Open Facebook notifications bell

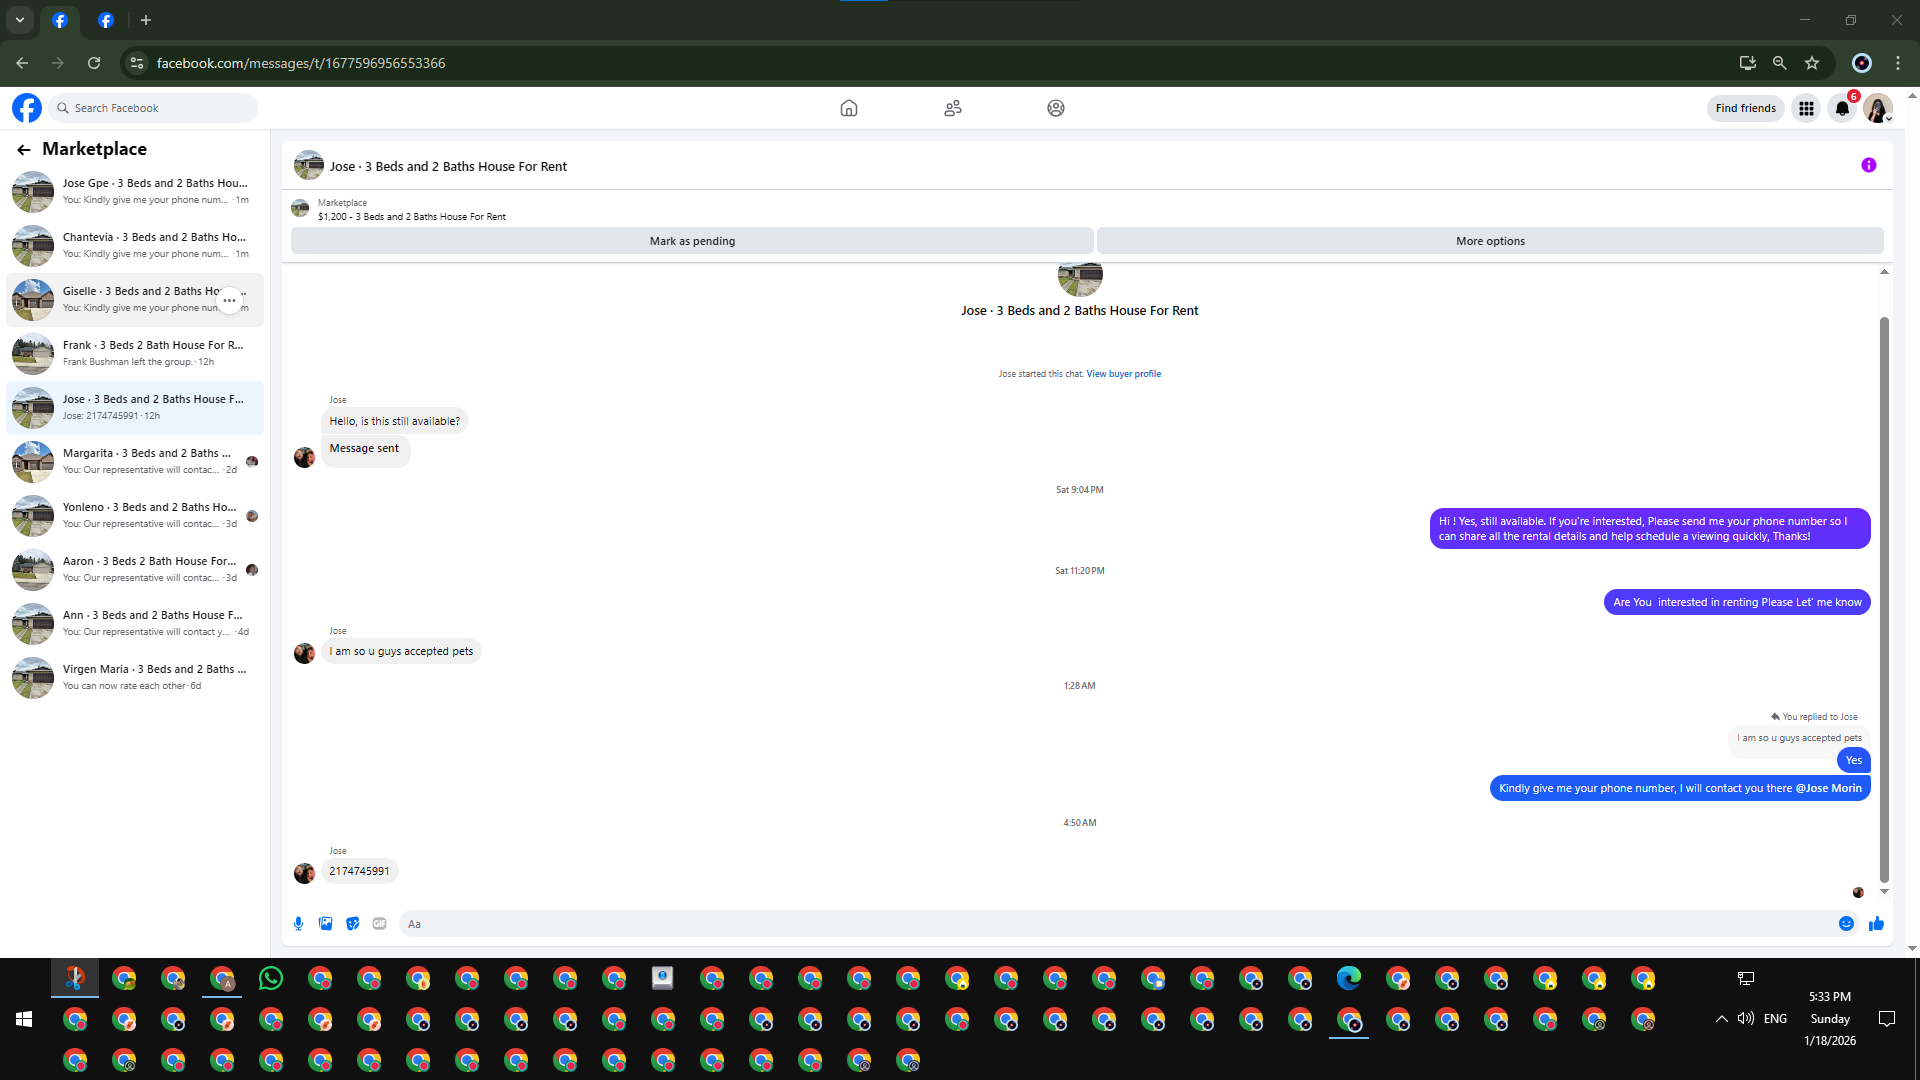(1842, 108)
